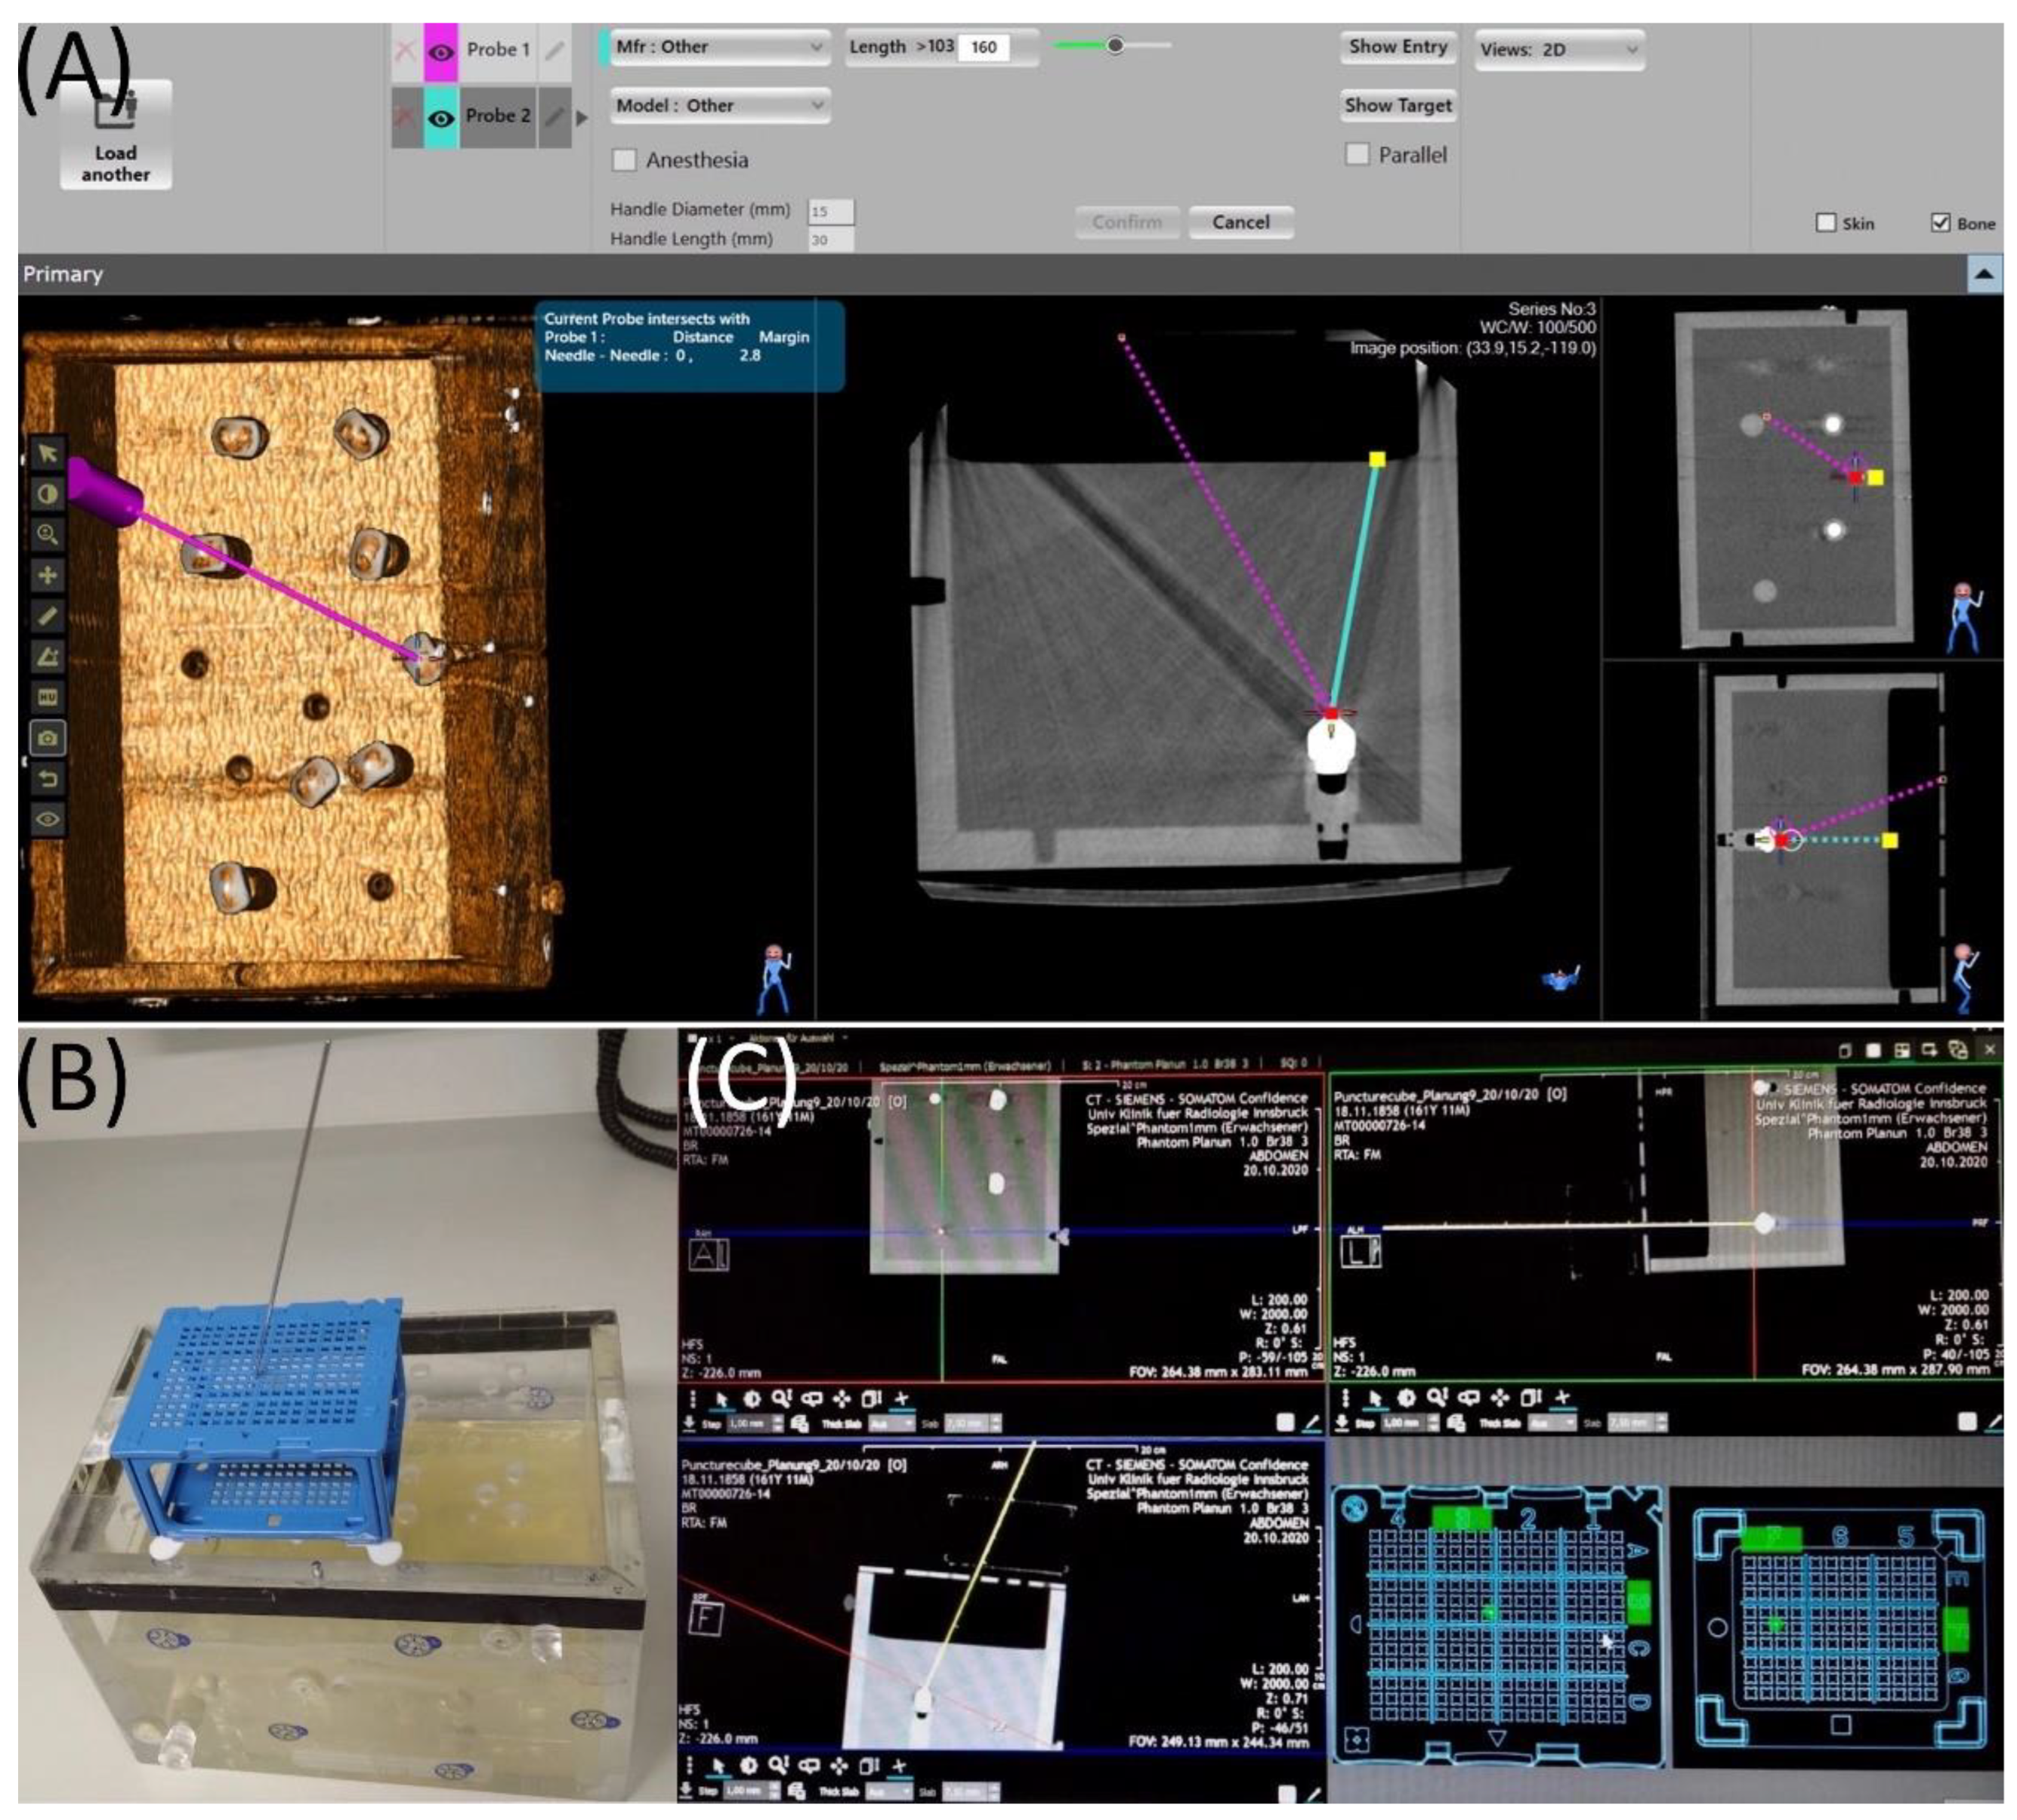The height and width of the screenshot is (1820, 2017).
Task: Click the undo arrow in the toolbar
Action: (x=47, y=779)
